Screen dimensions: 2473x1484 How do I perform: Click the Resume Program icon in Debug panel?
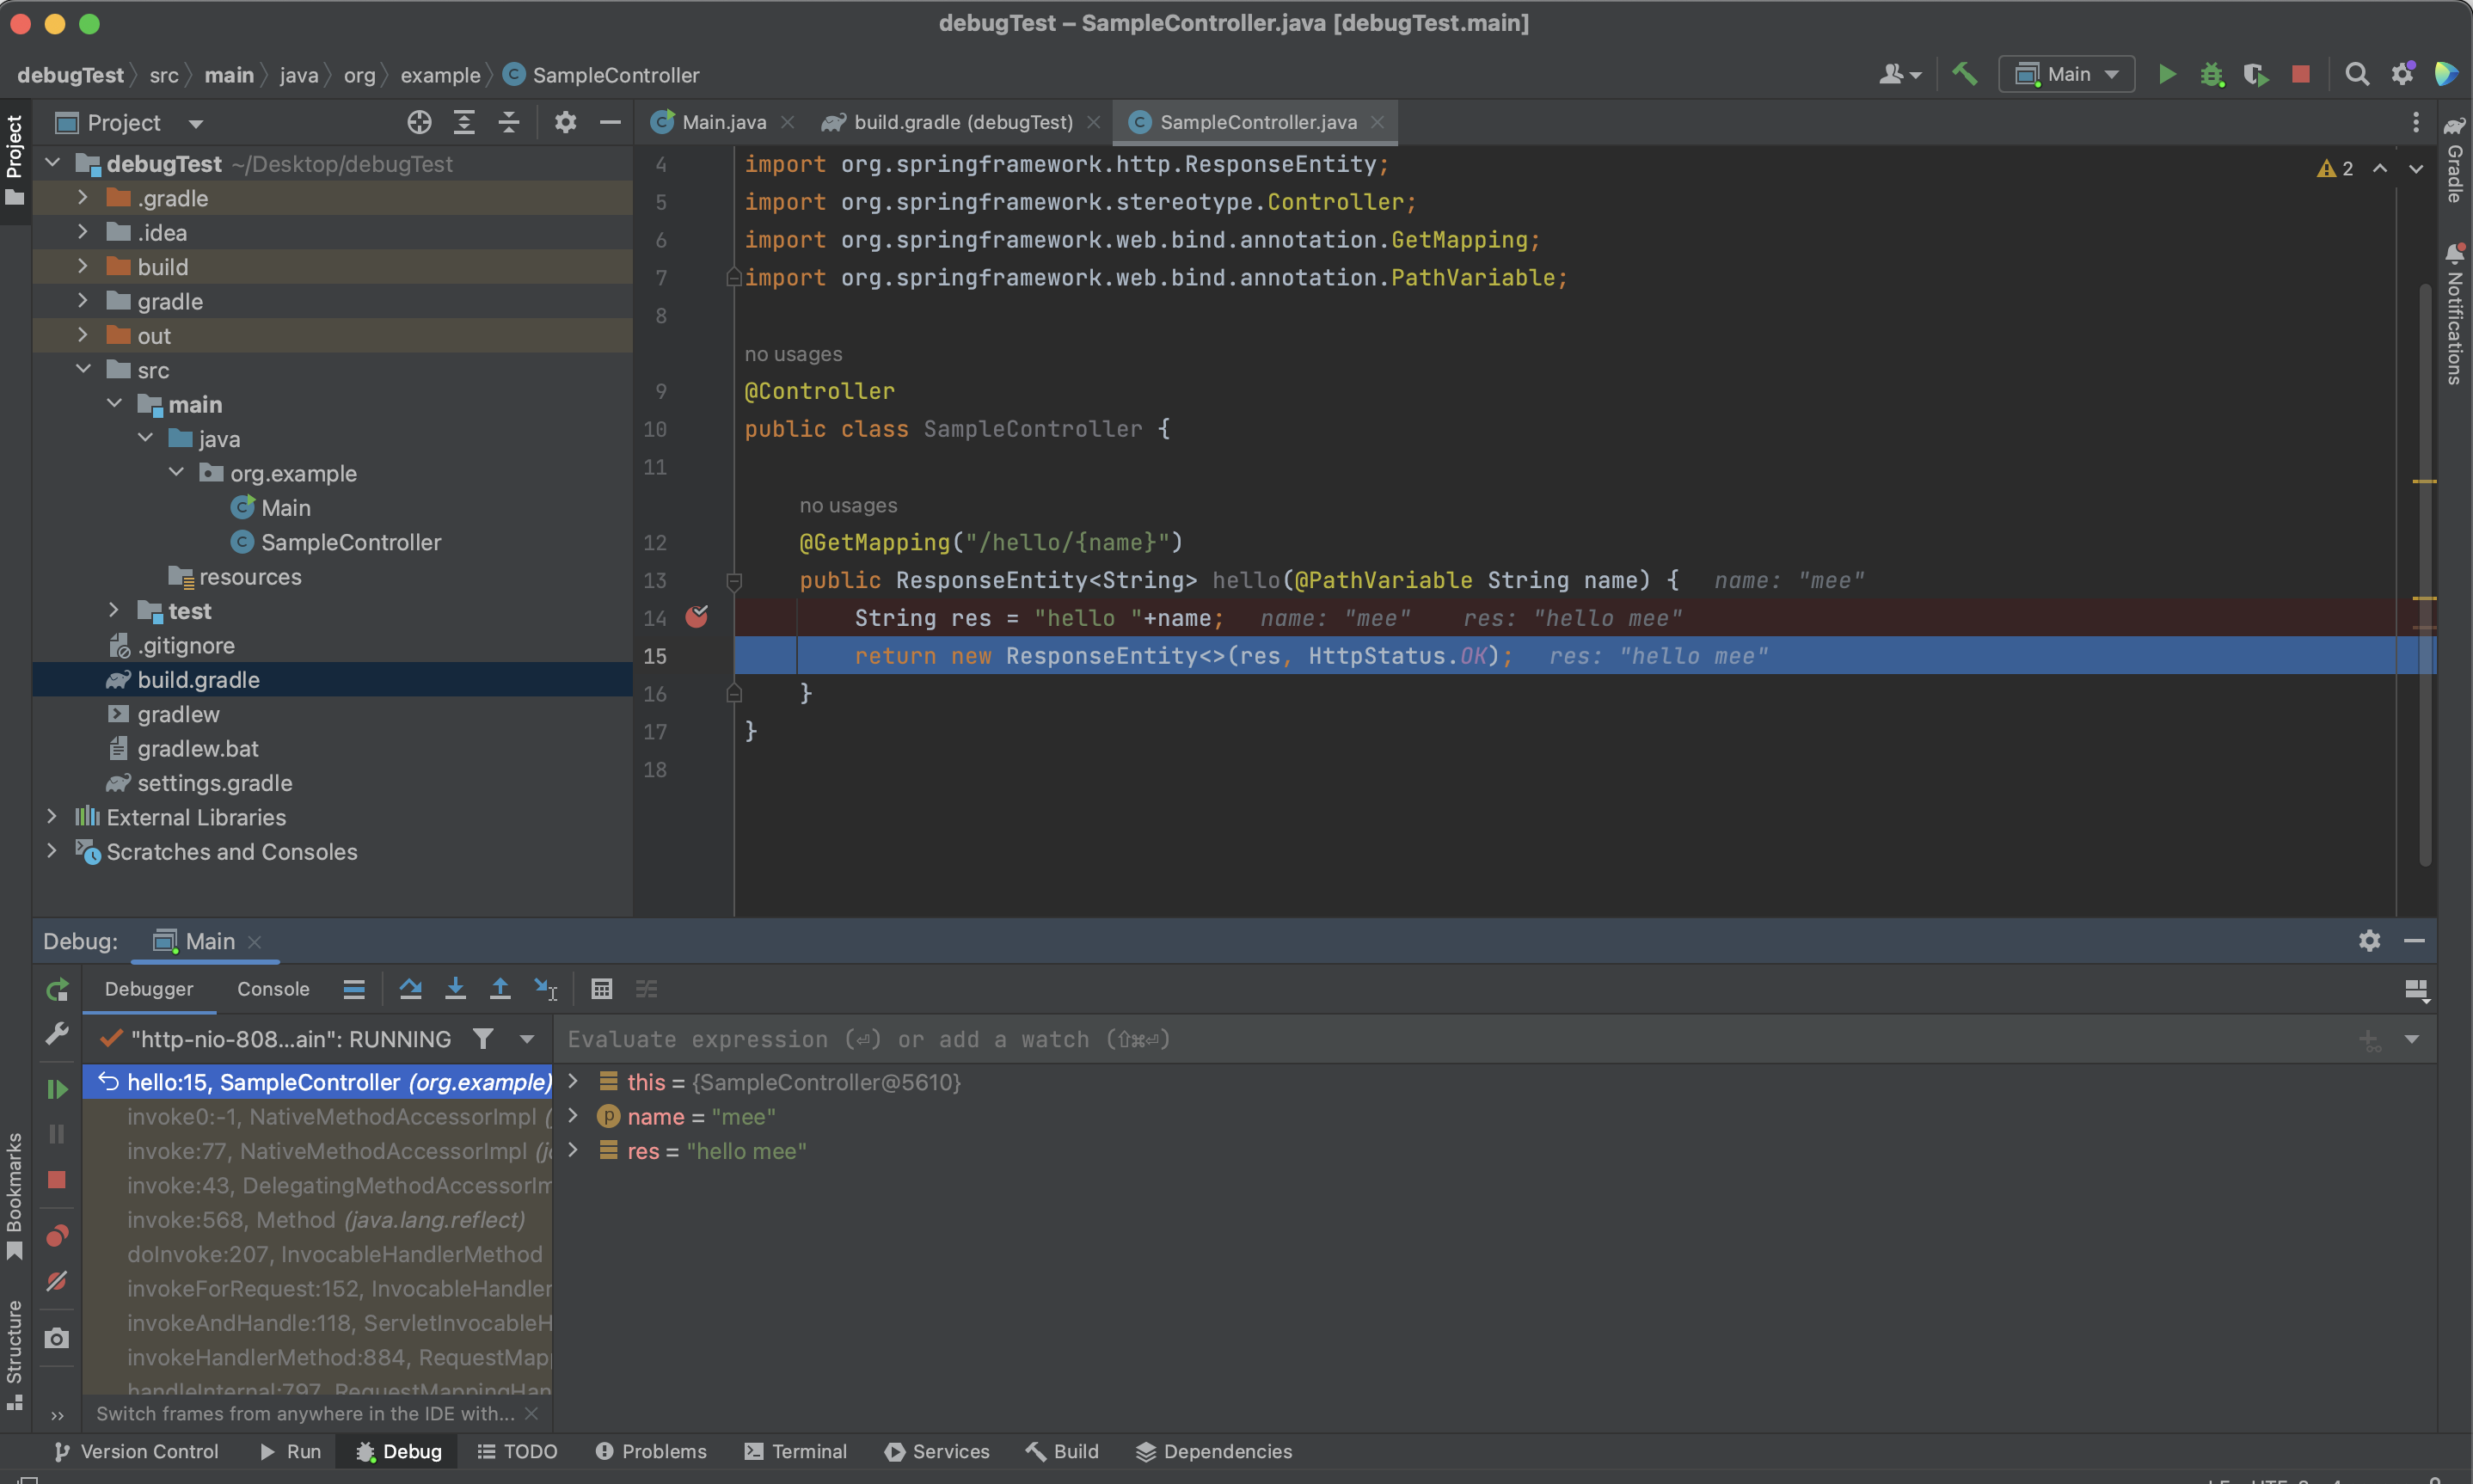[57, 1088]
